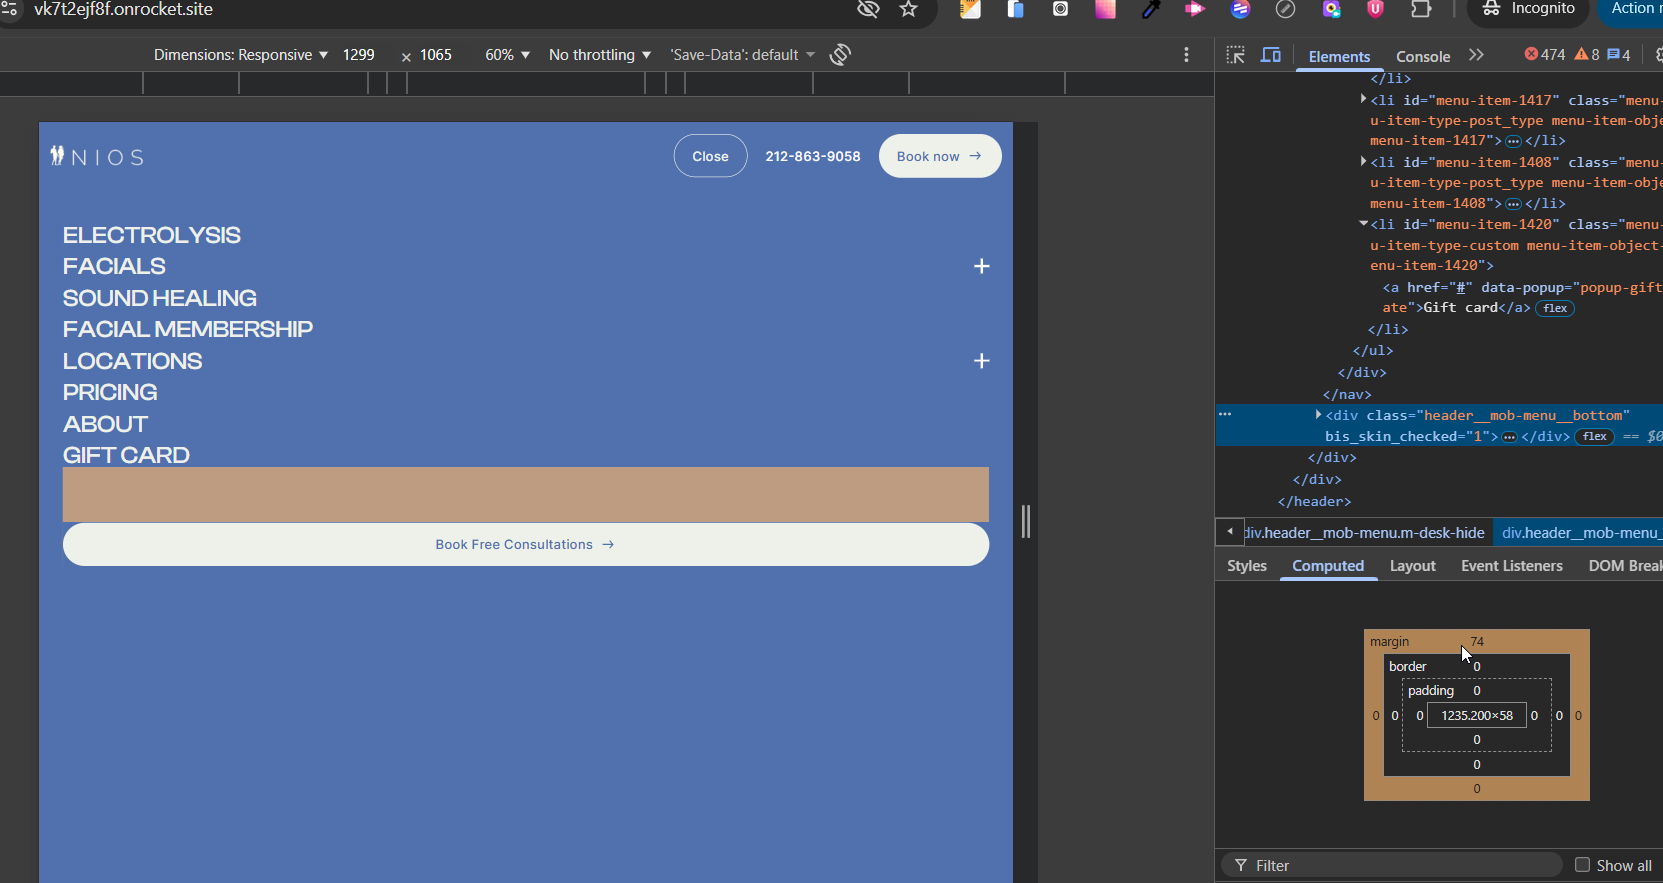Click the crossed-out eye icon in the address bar

868,9
